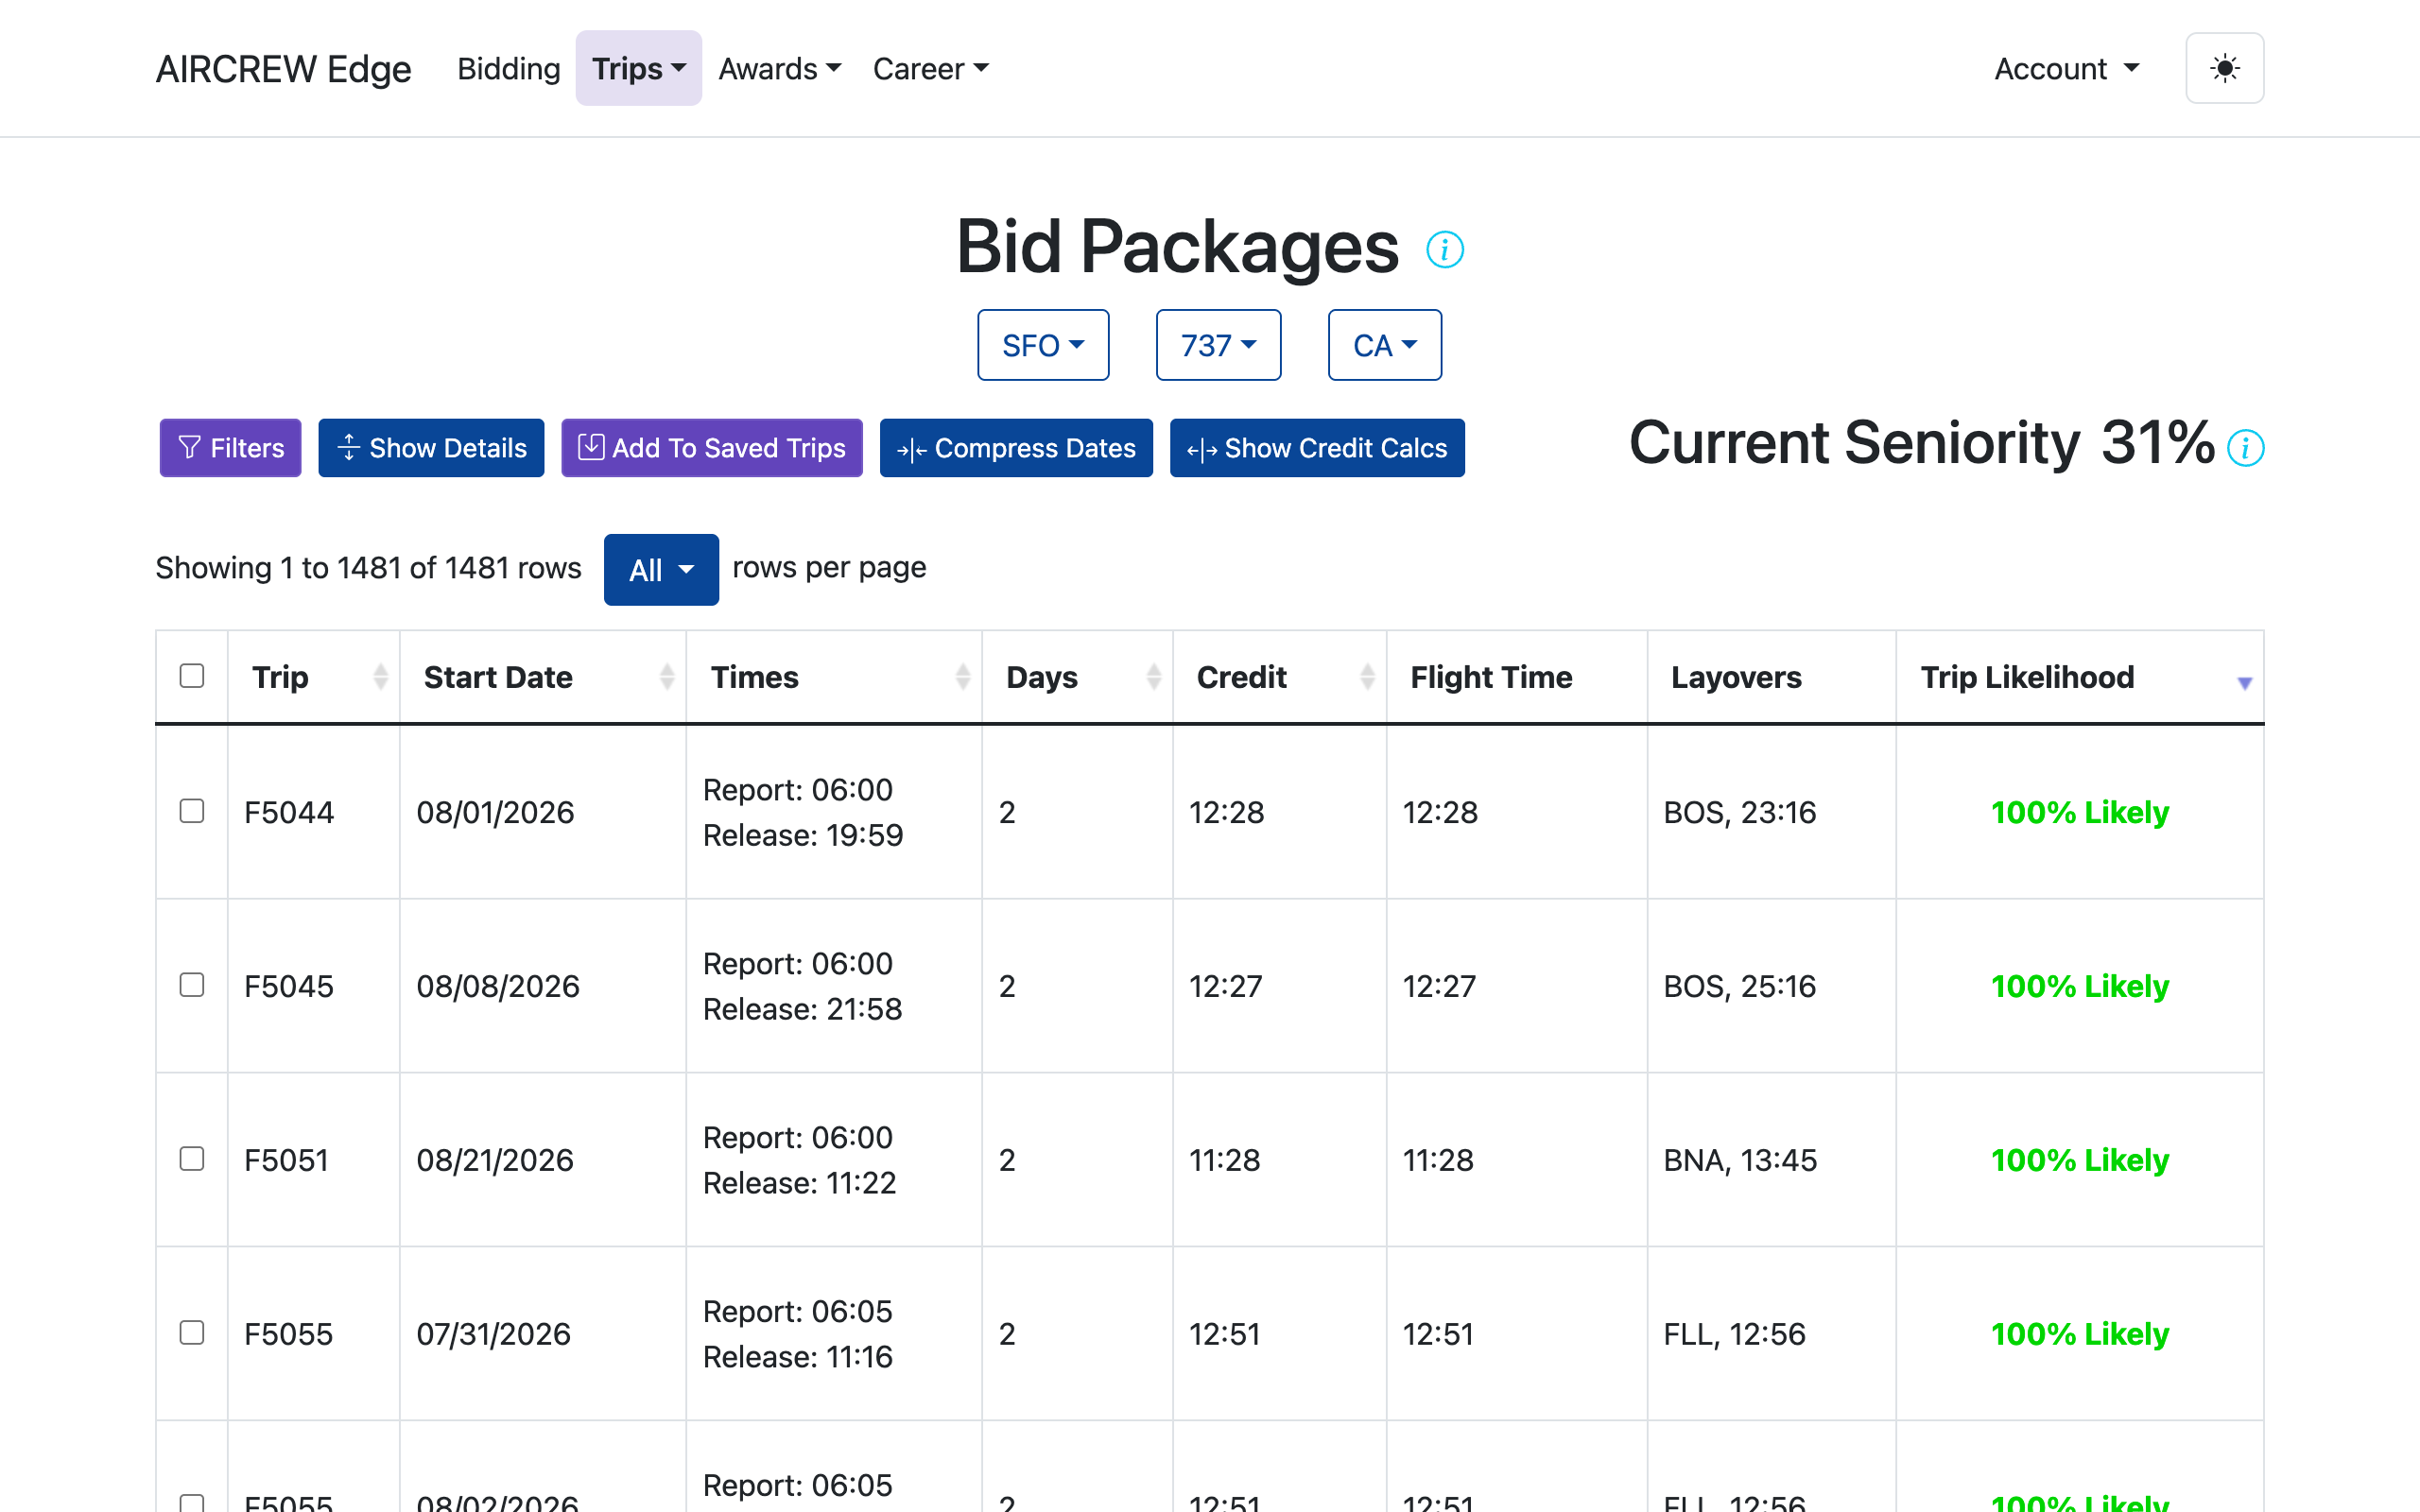Image resolution: width=2420 pixels, height=1512 pixels.
Task: Click layover FLL, 12:56 for 07/31/2026 trip
Action: pos(1734,1334)
